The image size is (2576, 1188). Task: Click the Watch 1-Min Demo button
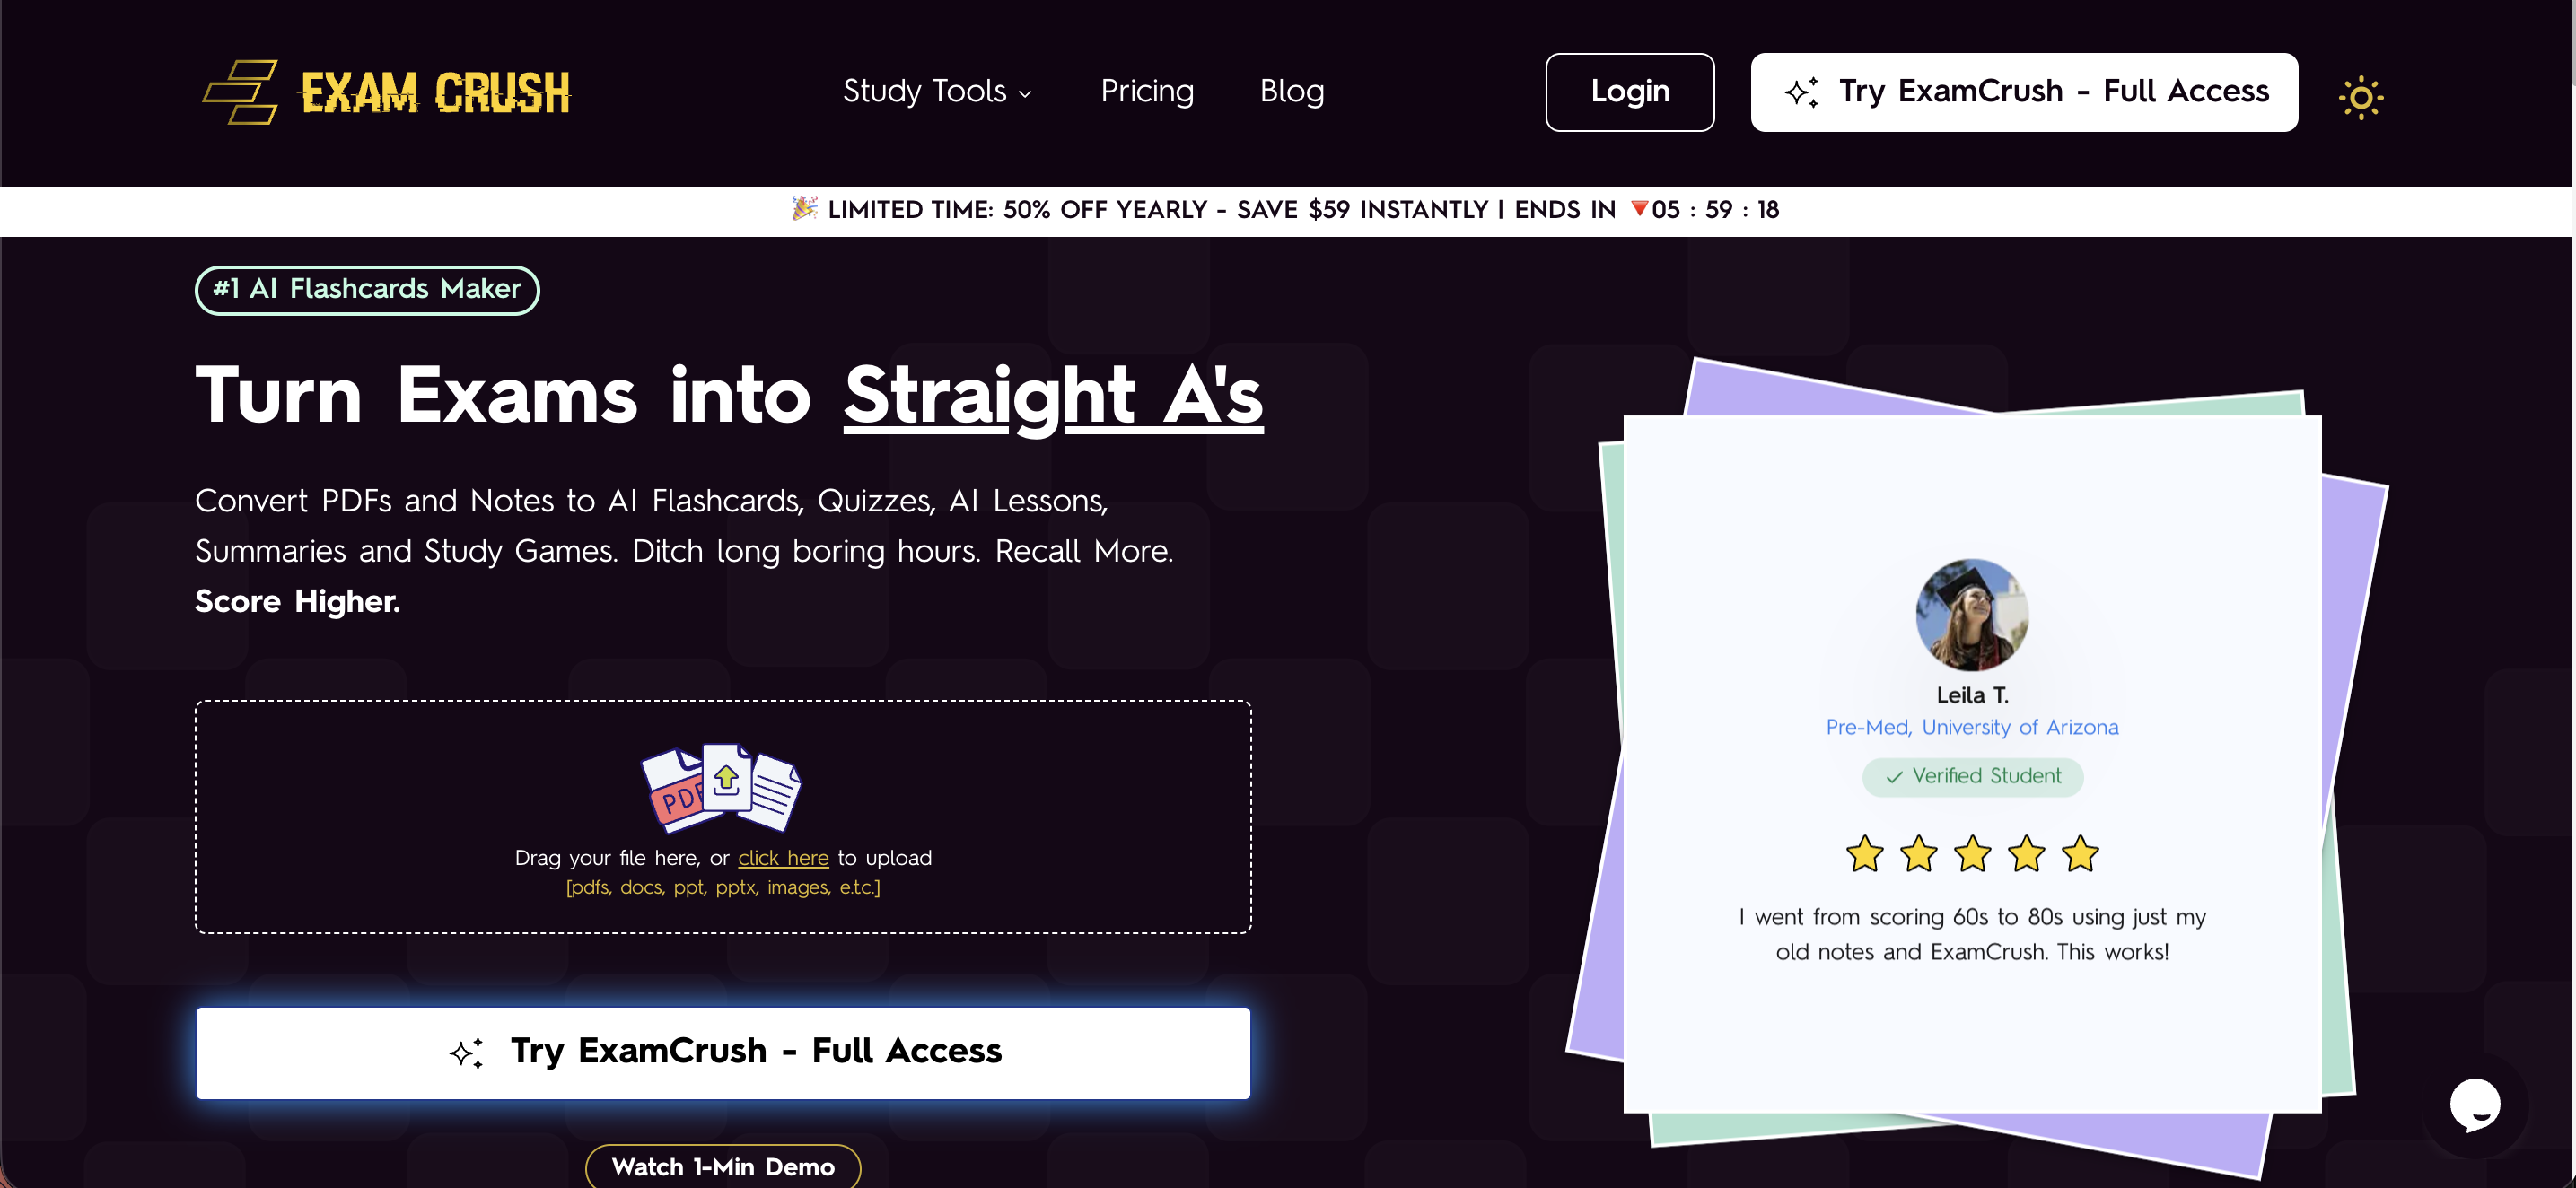(x=723, y=1166)
